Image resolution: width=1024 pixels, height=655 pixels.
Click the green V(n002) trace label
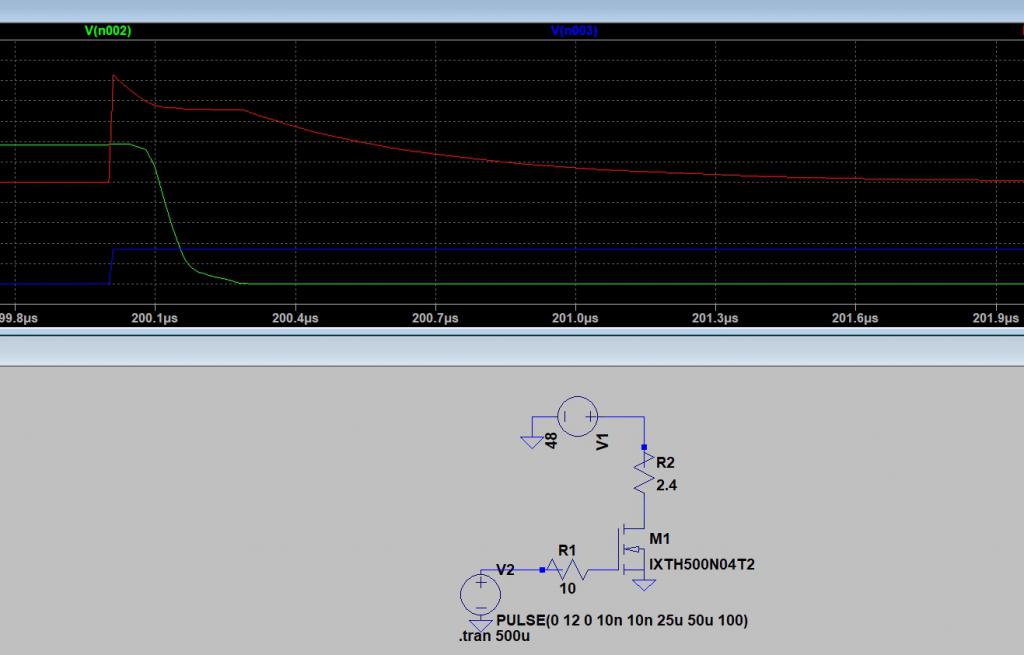pyautogui.click(x=109, y=31)
